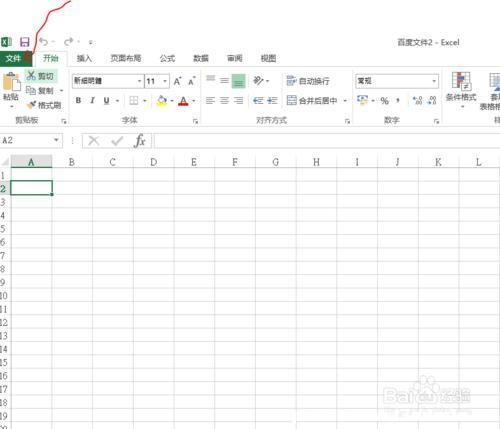
Task: Click the Redo arrow icon
Action: 69,42
